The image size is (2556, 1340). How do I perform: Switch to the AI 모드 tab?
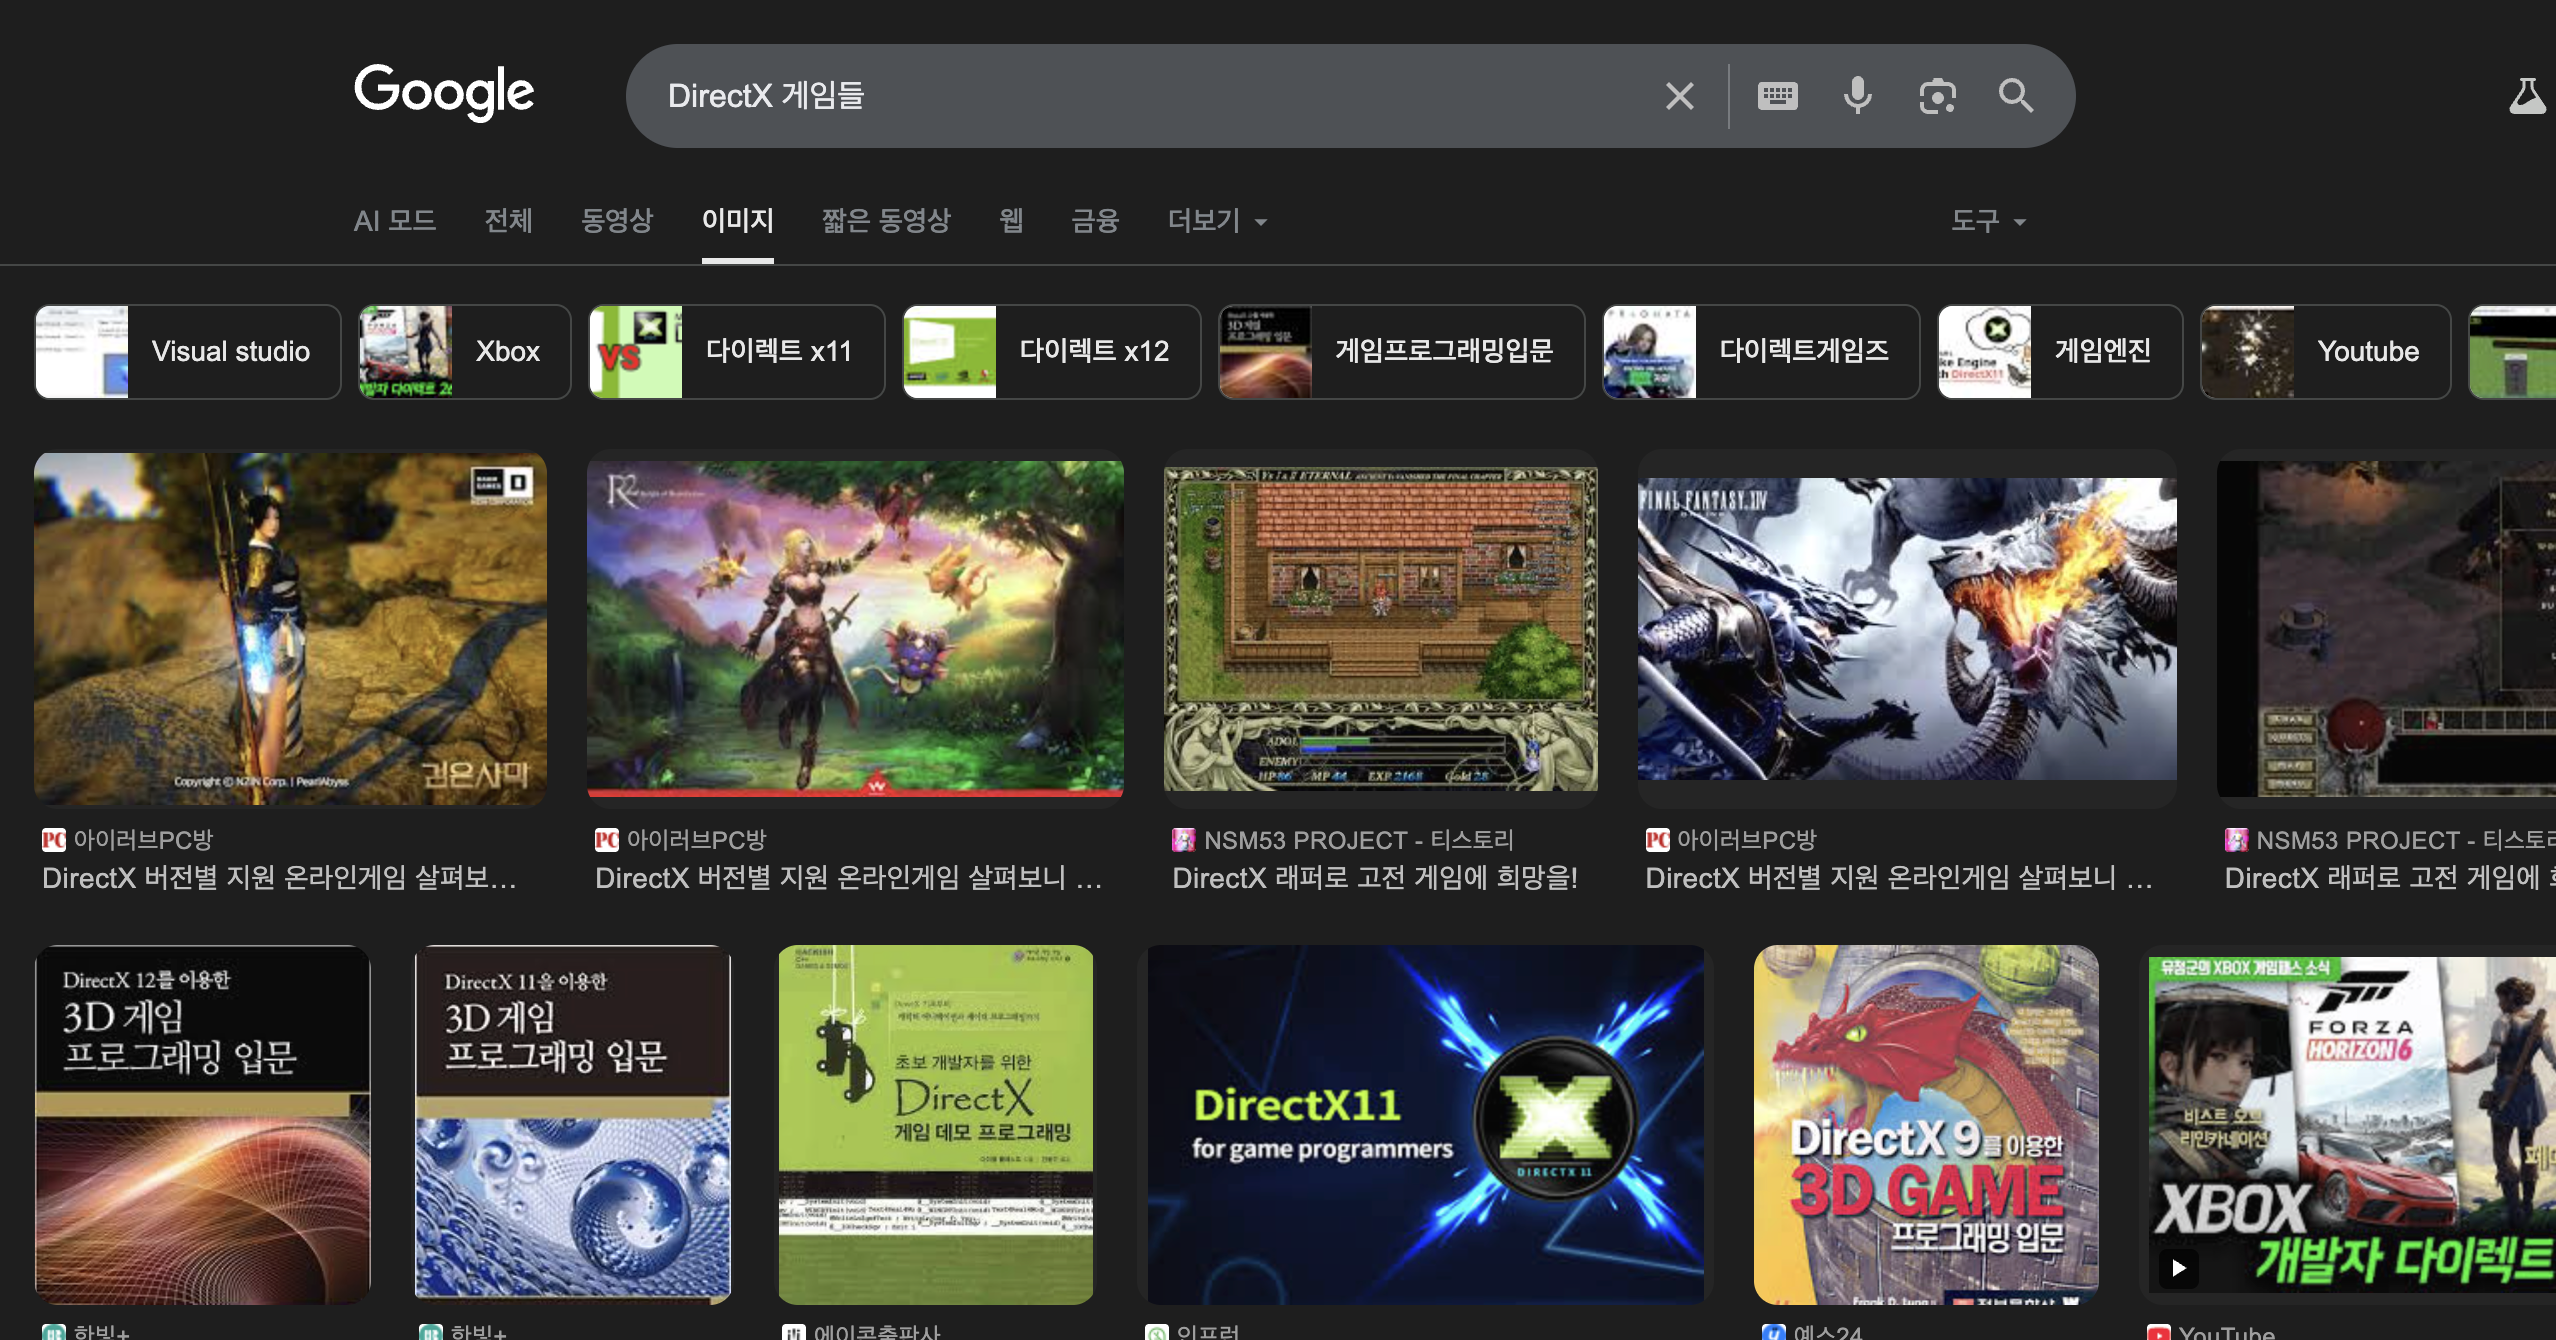click(395, 220)
